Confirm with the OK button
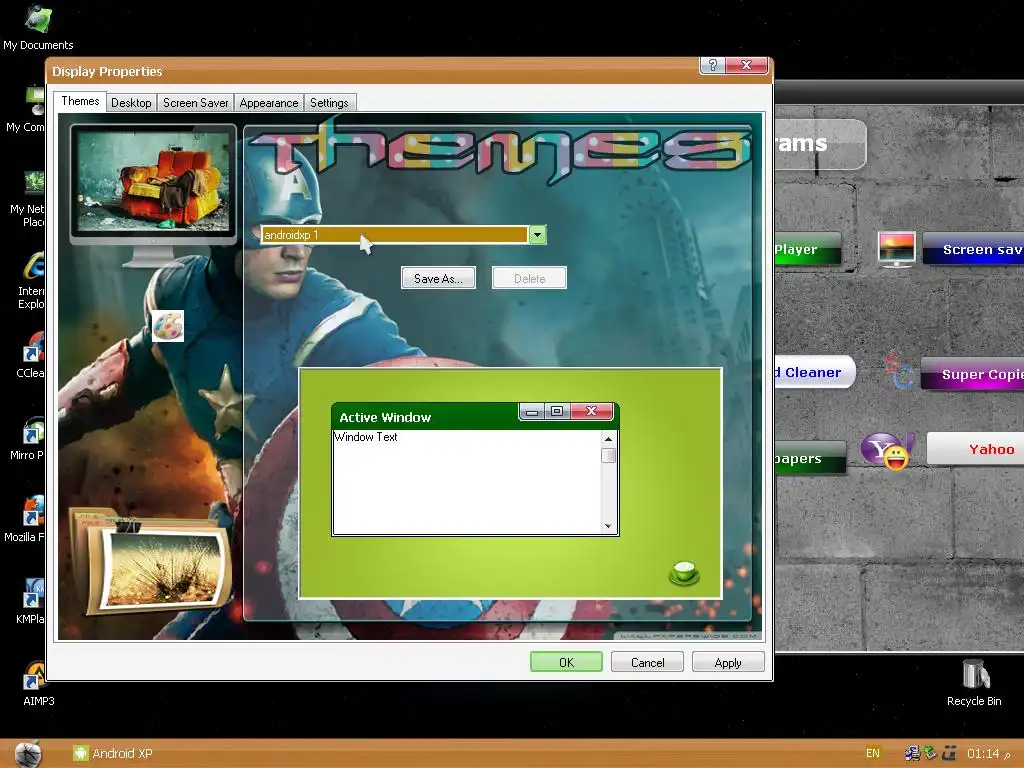Viewport: 1024px width, 768px height. point(566,662)
